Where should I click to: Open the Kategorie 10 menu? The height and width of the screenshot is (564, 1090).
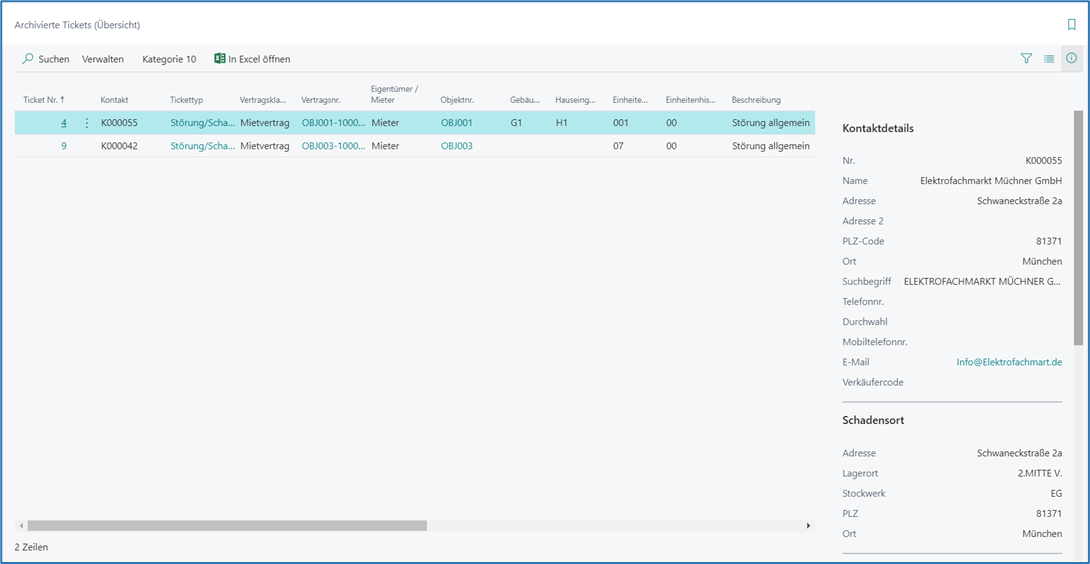tap(169, 59)
